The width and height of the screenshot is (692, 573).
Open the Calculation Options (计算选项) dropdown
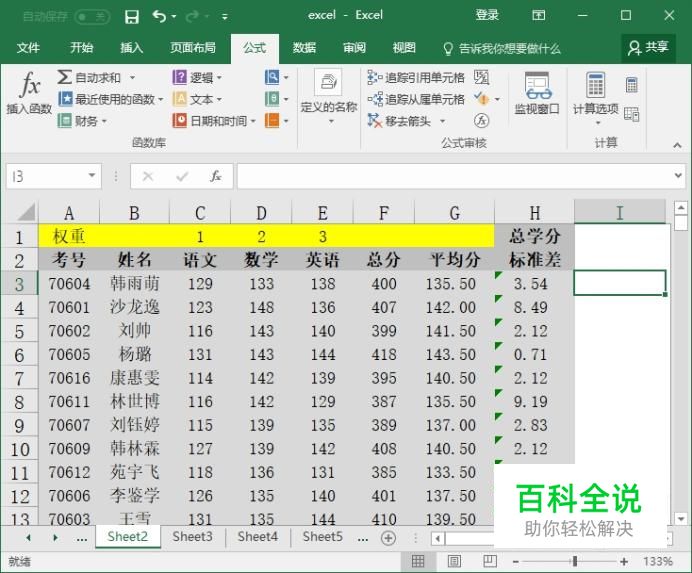[x=595, y=96]
